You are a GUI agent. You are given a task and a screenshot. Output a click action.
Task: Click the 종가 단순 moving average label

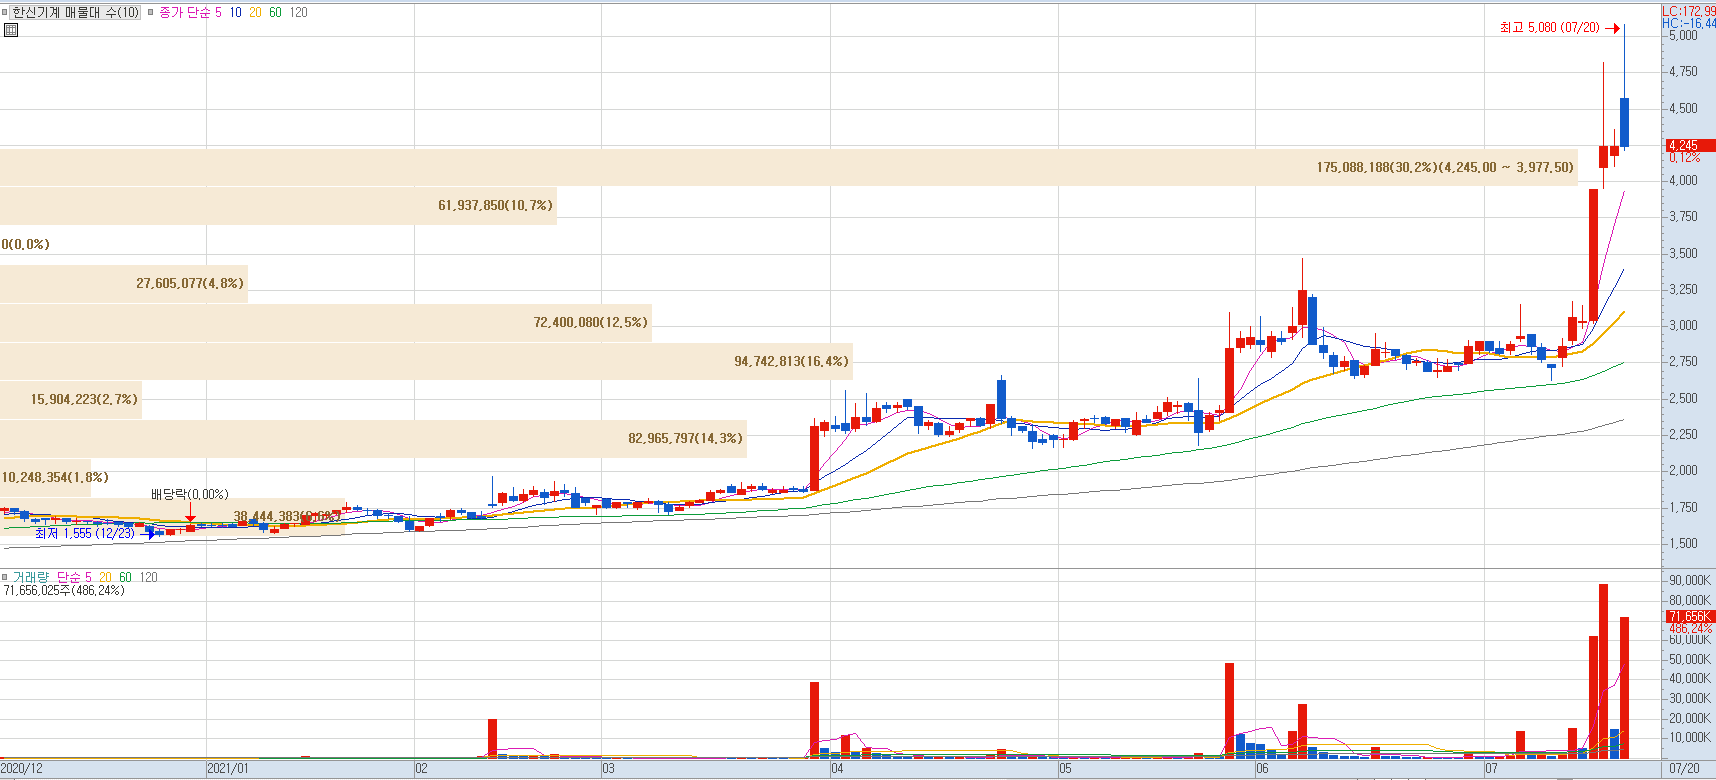pos(185,13)
